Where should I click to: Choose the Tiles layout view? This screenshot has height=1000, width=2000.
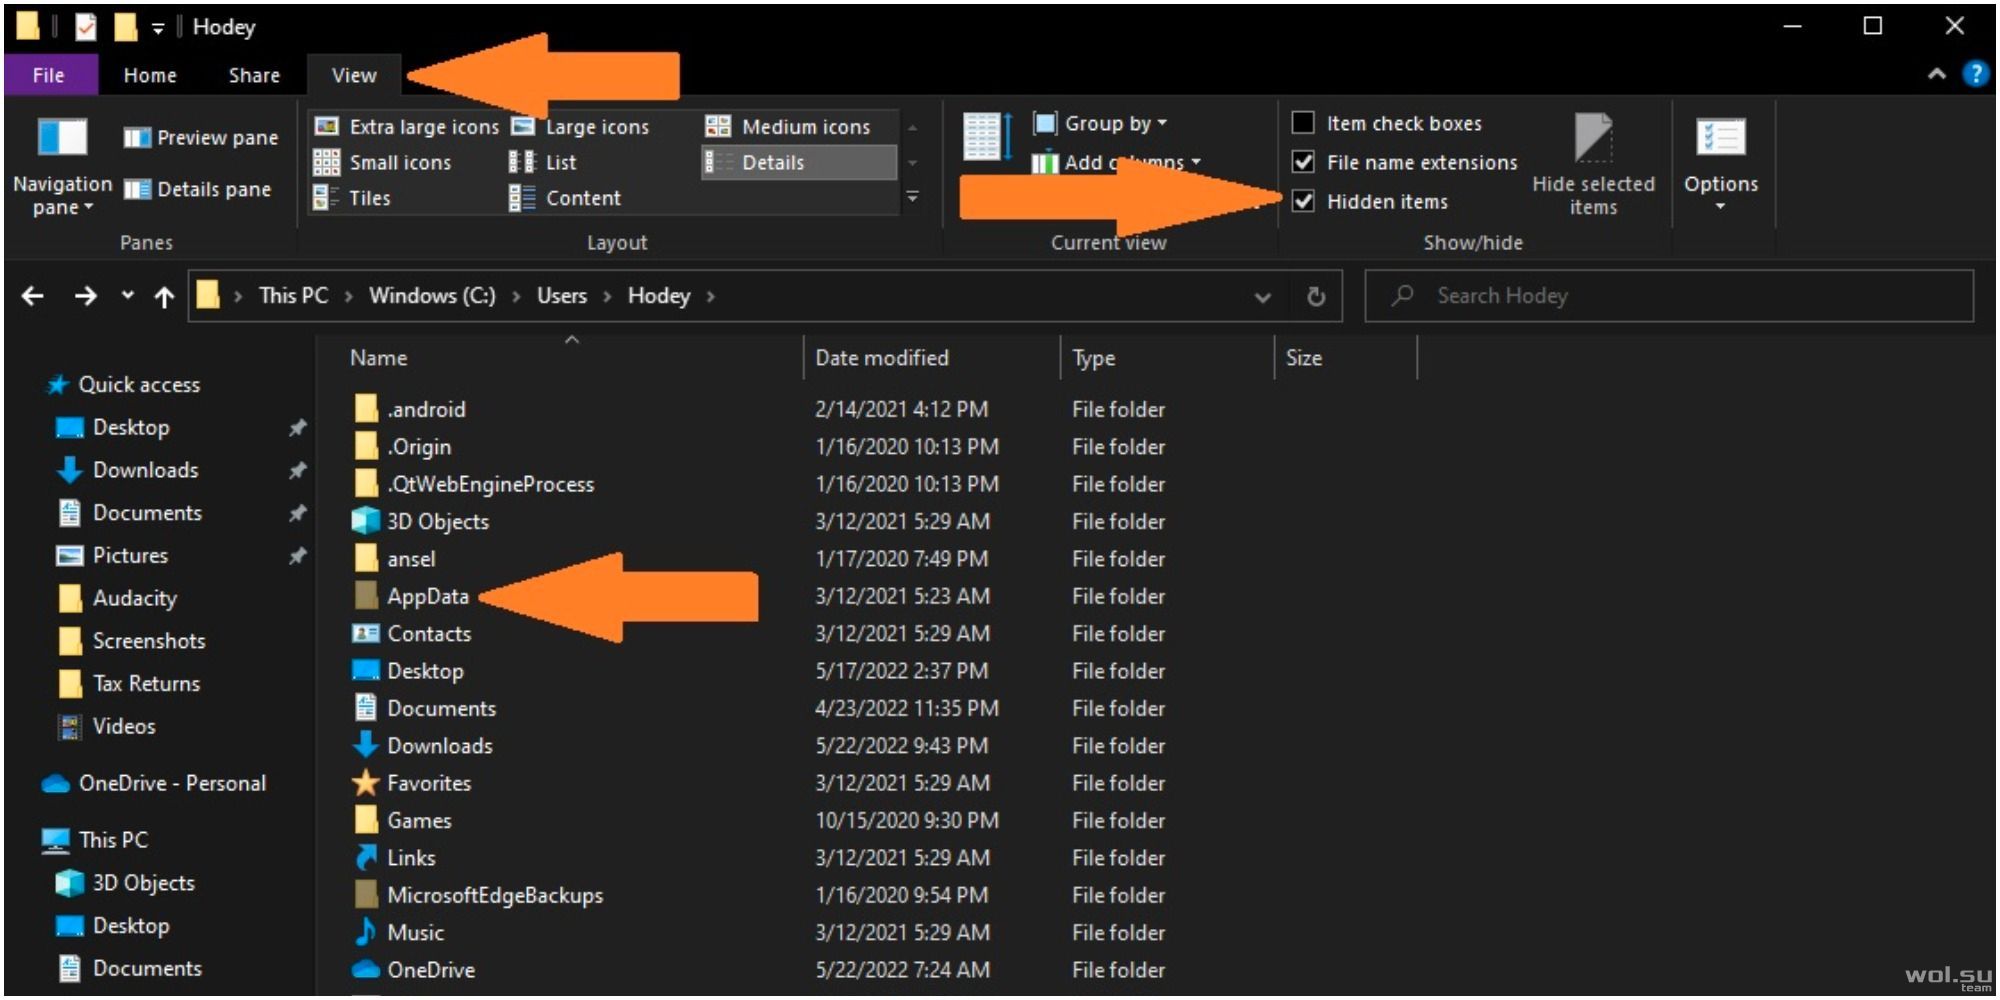pyautogui.click(x=353, y=198)
